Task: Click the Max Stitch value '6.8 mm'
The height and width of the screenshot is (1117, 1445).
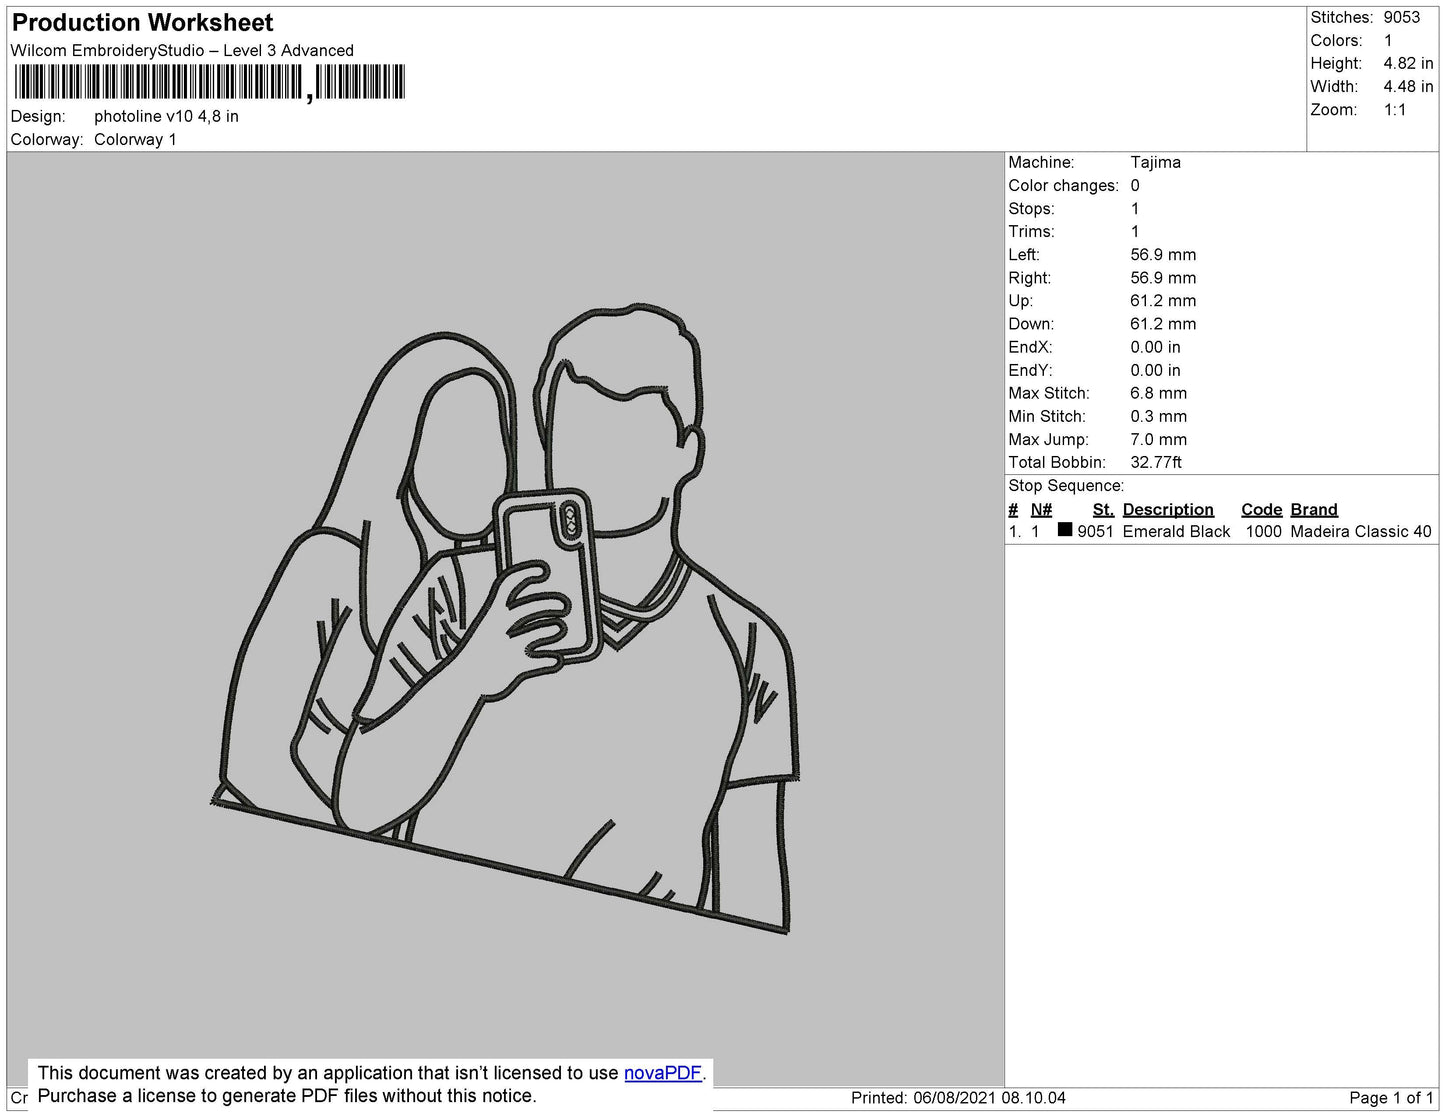Action: point(1159,393)
